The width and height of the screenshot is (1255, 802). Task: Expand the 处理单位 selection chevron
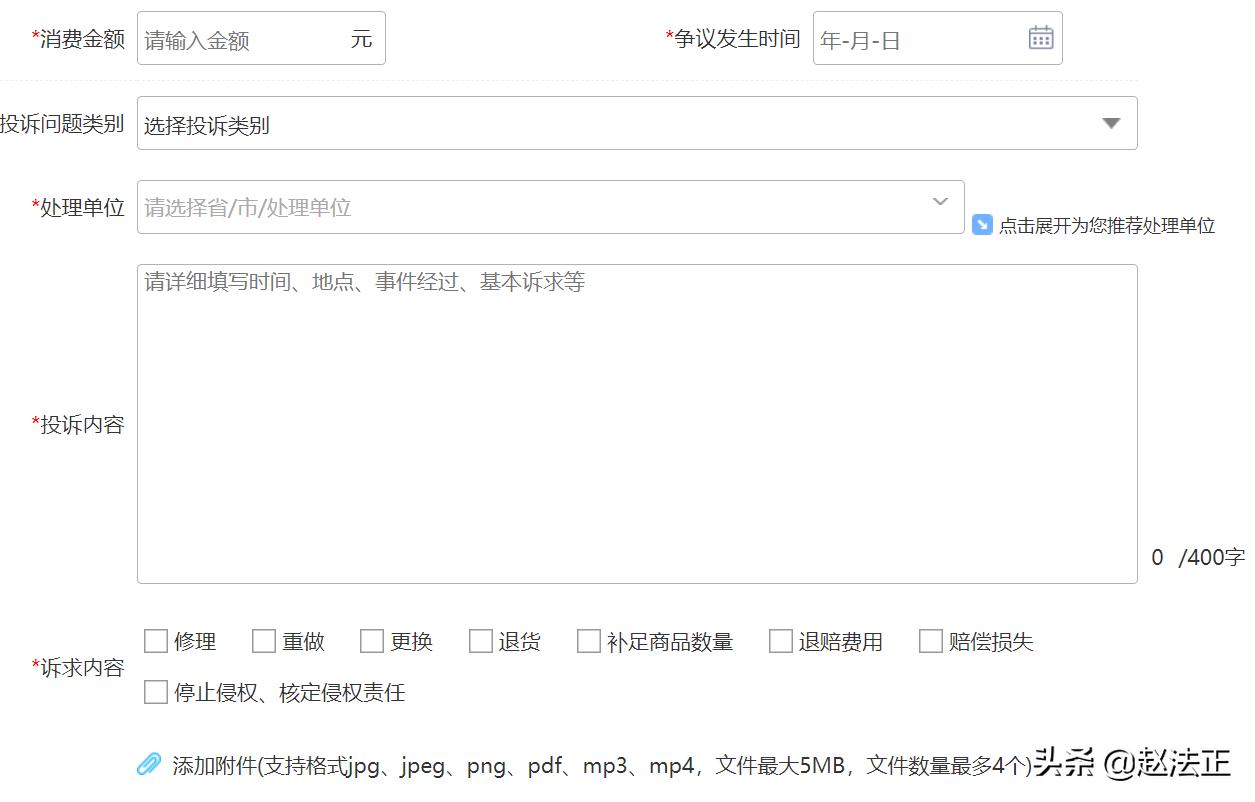tap(938, 203)
